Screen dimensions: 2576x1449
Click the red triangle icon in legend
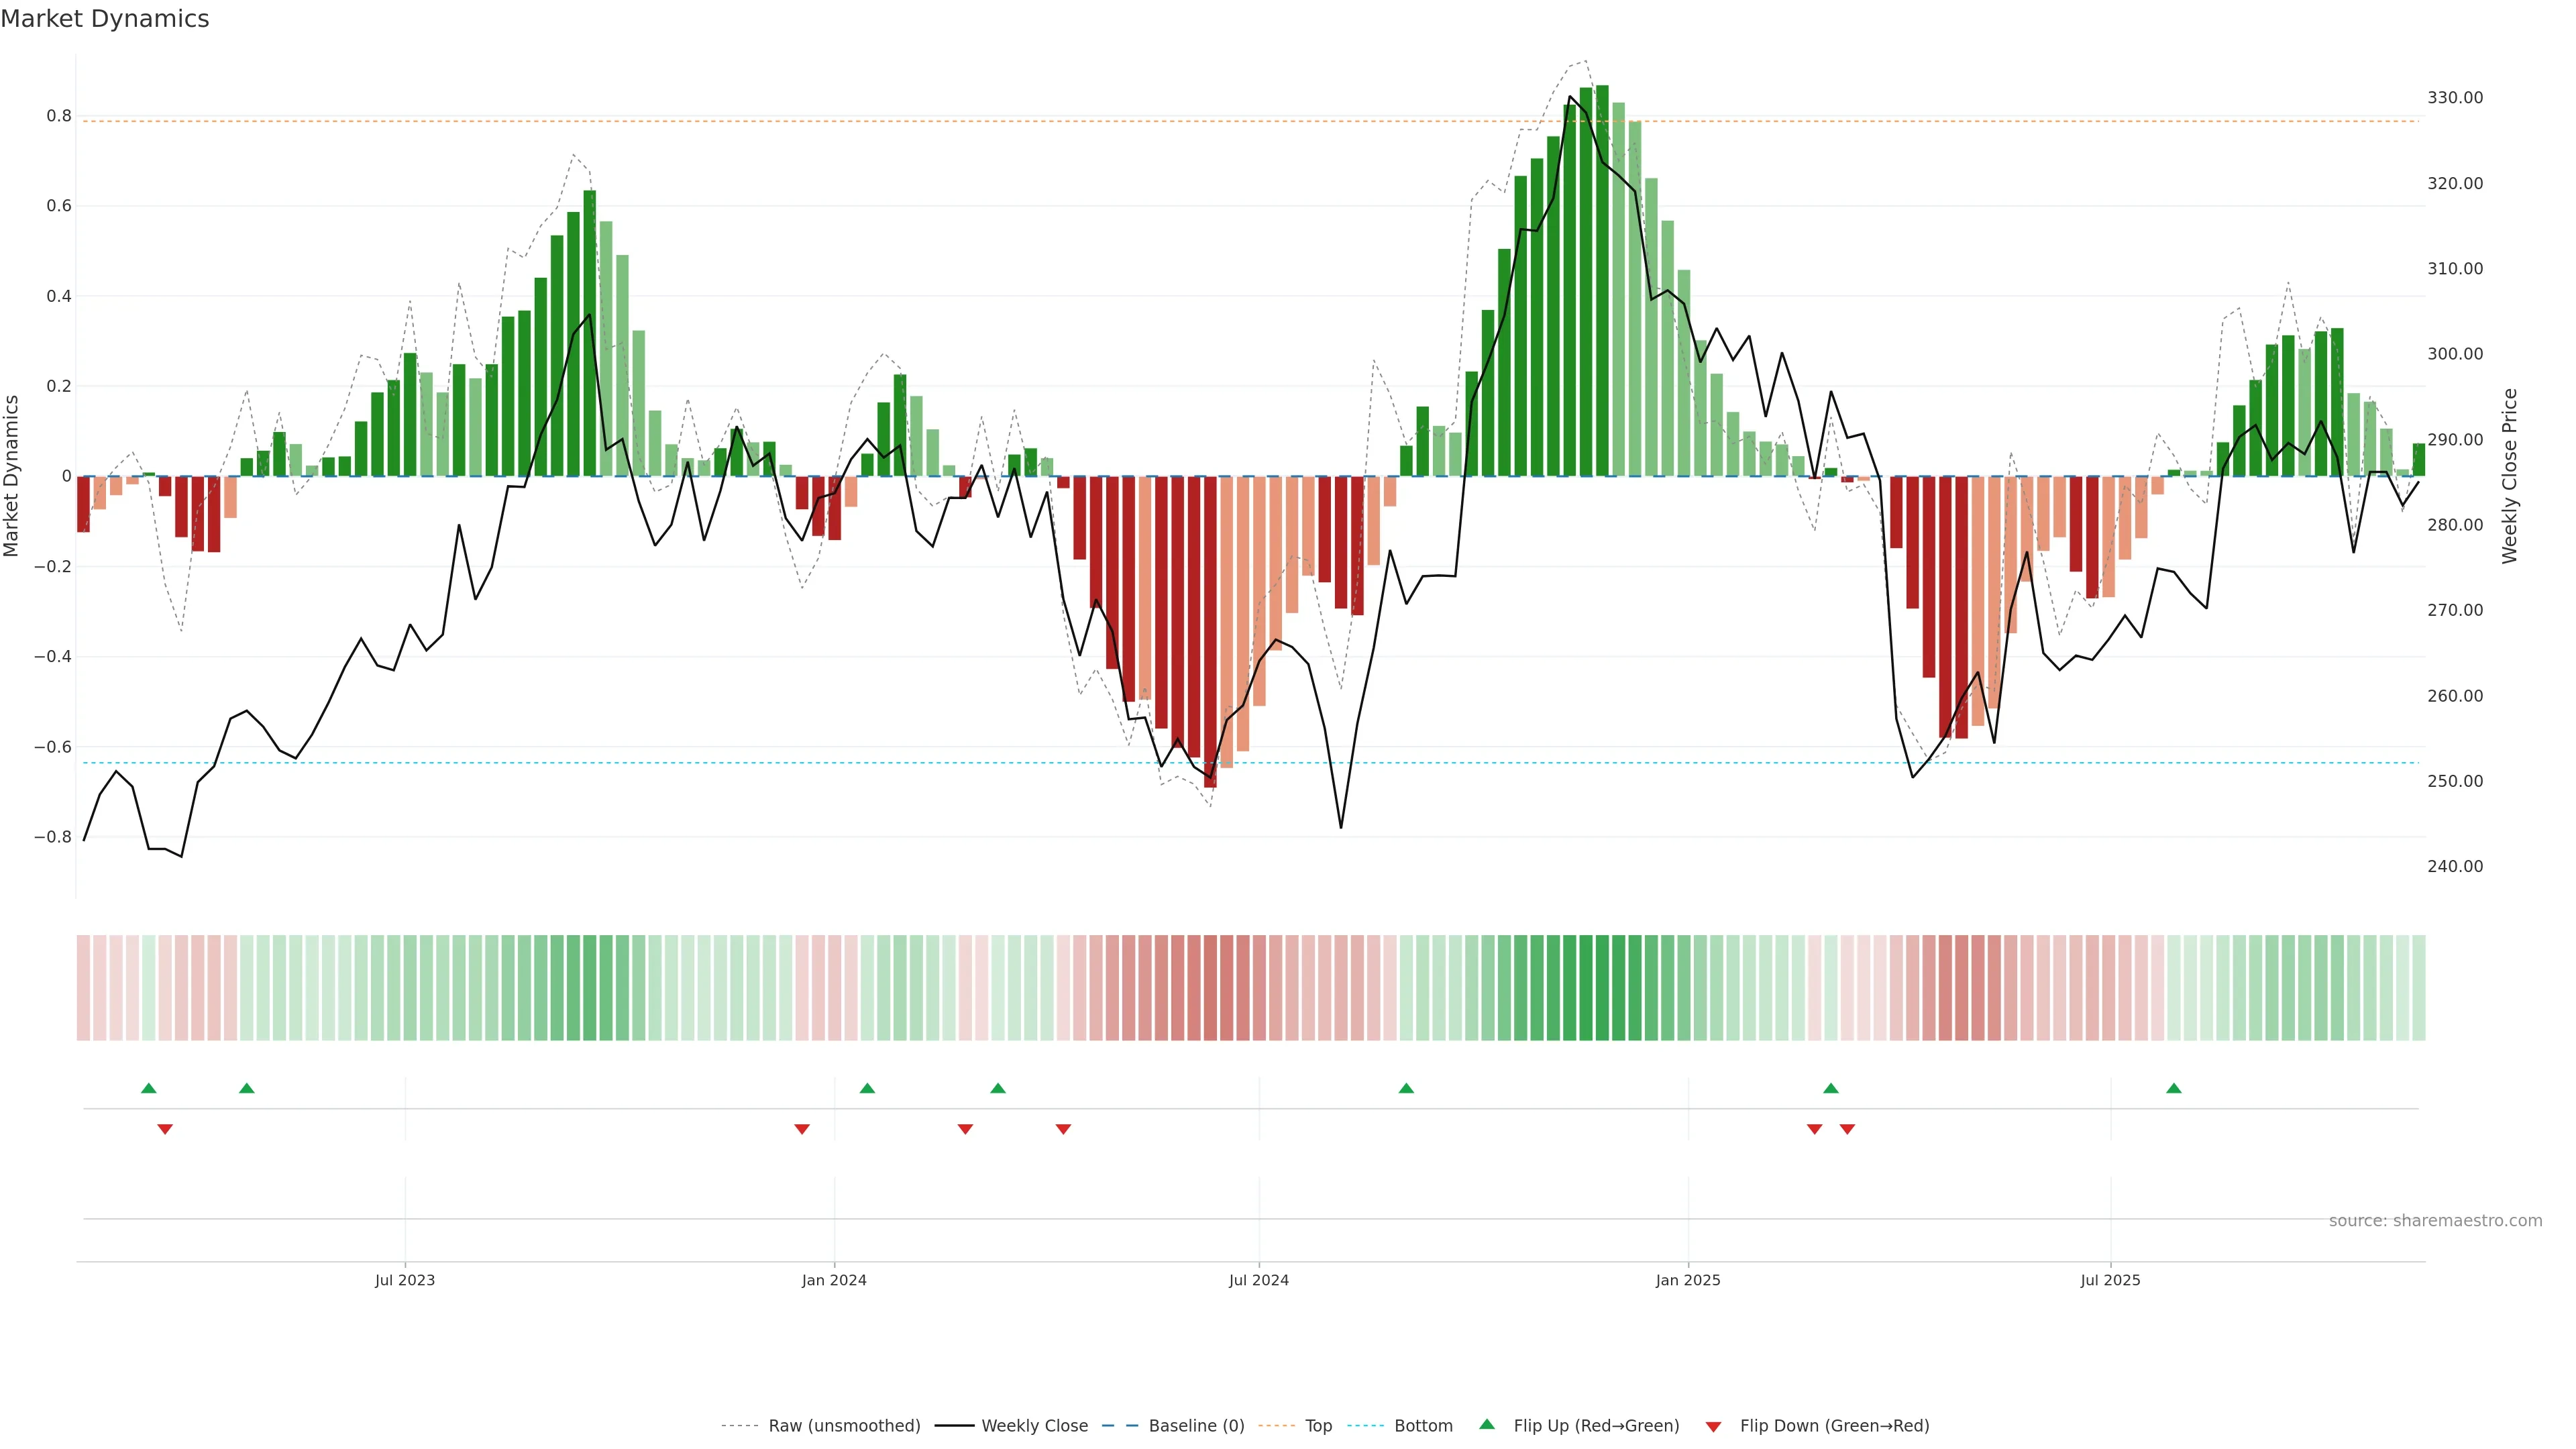click(1713, 1427)
